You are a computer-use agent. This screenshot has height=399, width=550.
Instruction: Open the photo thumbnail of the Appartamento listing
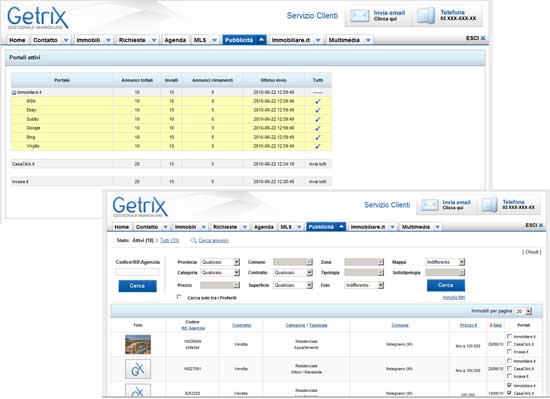click(x=138, y=344)
